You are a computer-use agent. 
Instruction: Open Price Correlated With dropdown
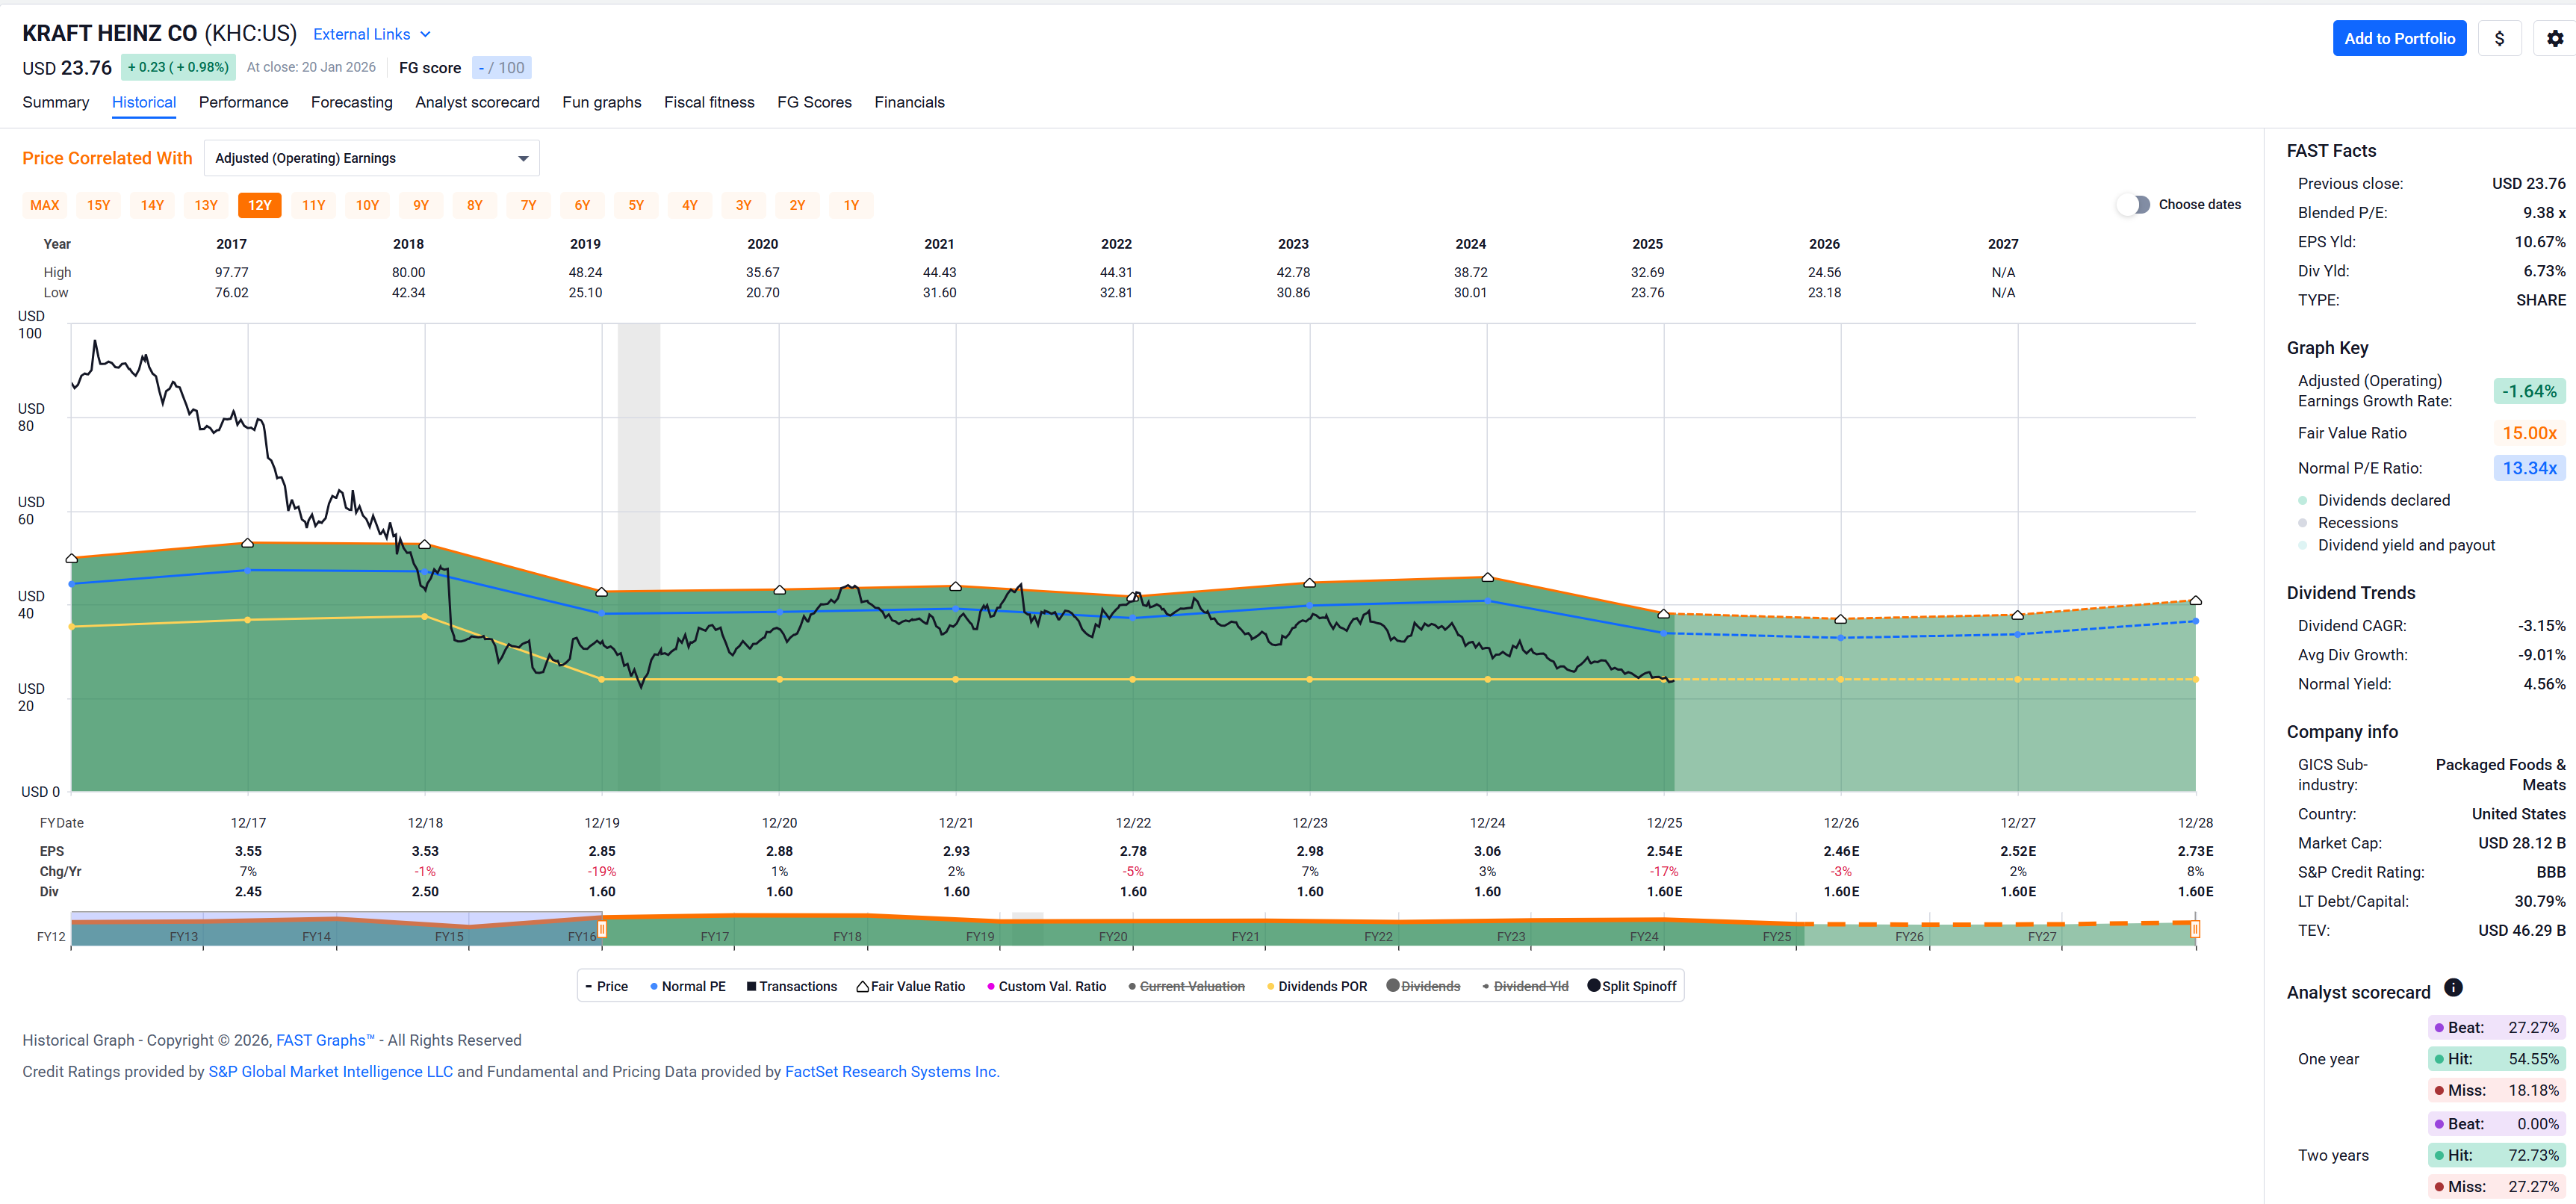(x=371, y=159)
